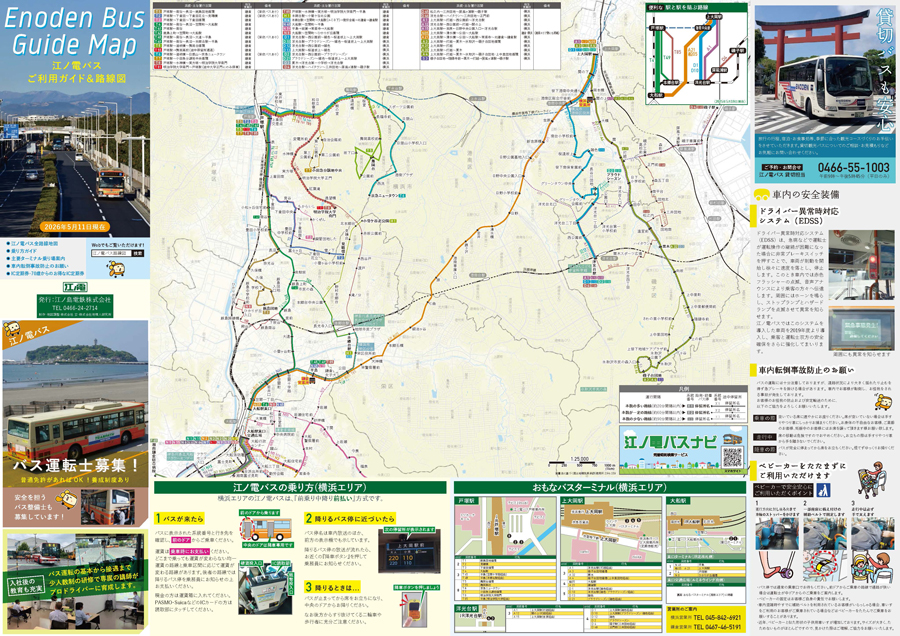Click the 大船駅 terminal map
The height and width of the screenshot is (636, 900).
point(705,526)
